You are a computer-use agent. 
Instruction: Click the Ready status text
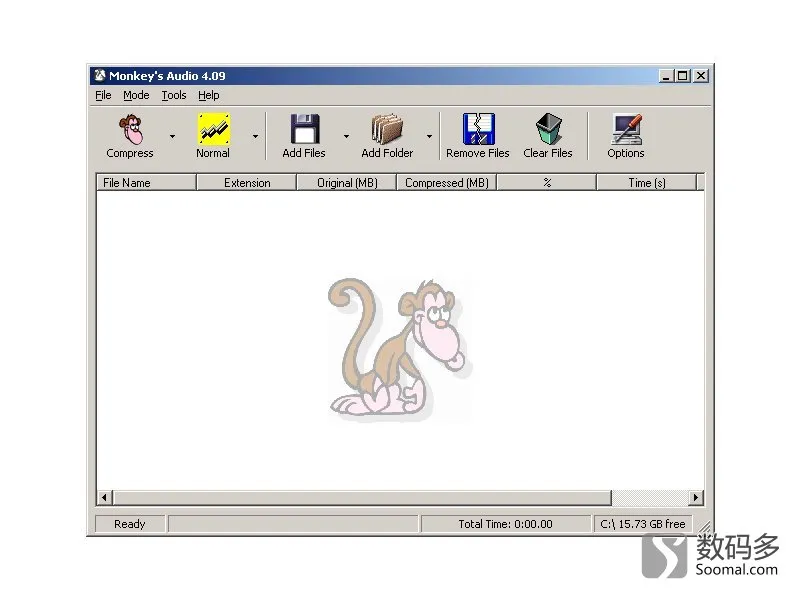point(130,524)
